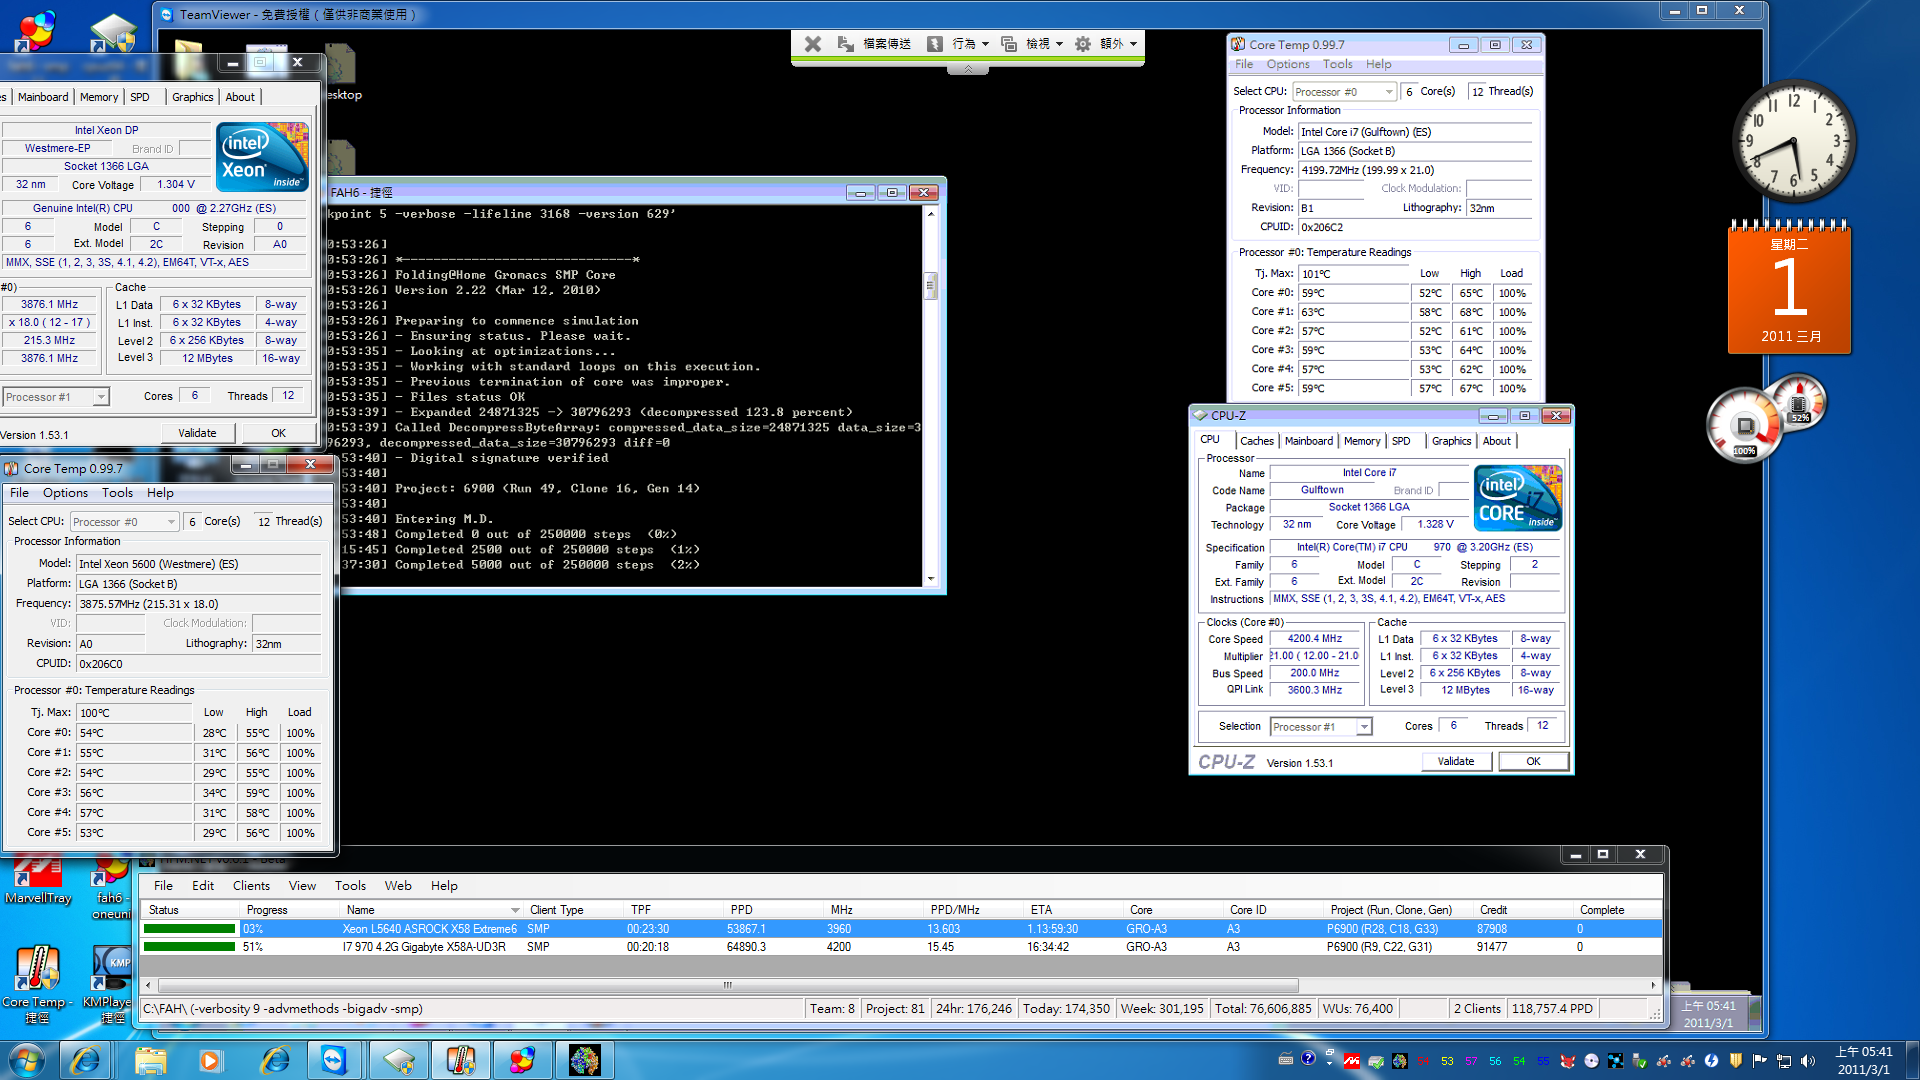Viewport: 1920px width, 1080px height.
Task: Click OK button in right CPU-Z
Action: pyautogui.click(x=1533, y=761)
